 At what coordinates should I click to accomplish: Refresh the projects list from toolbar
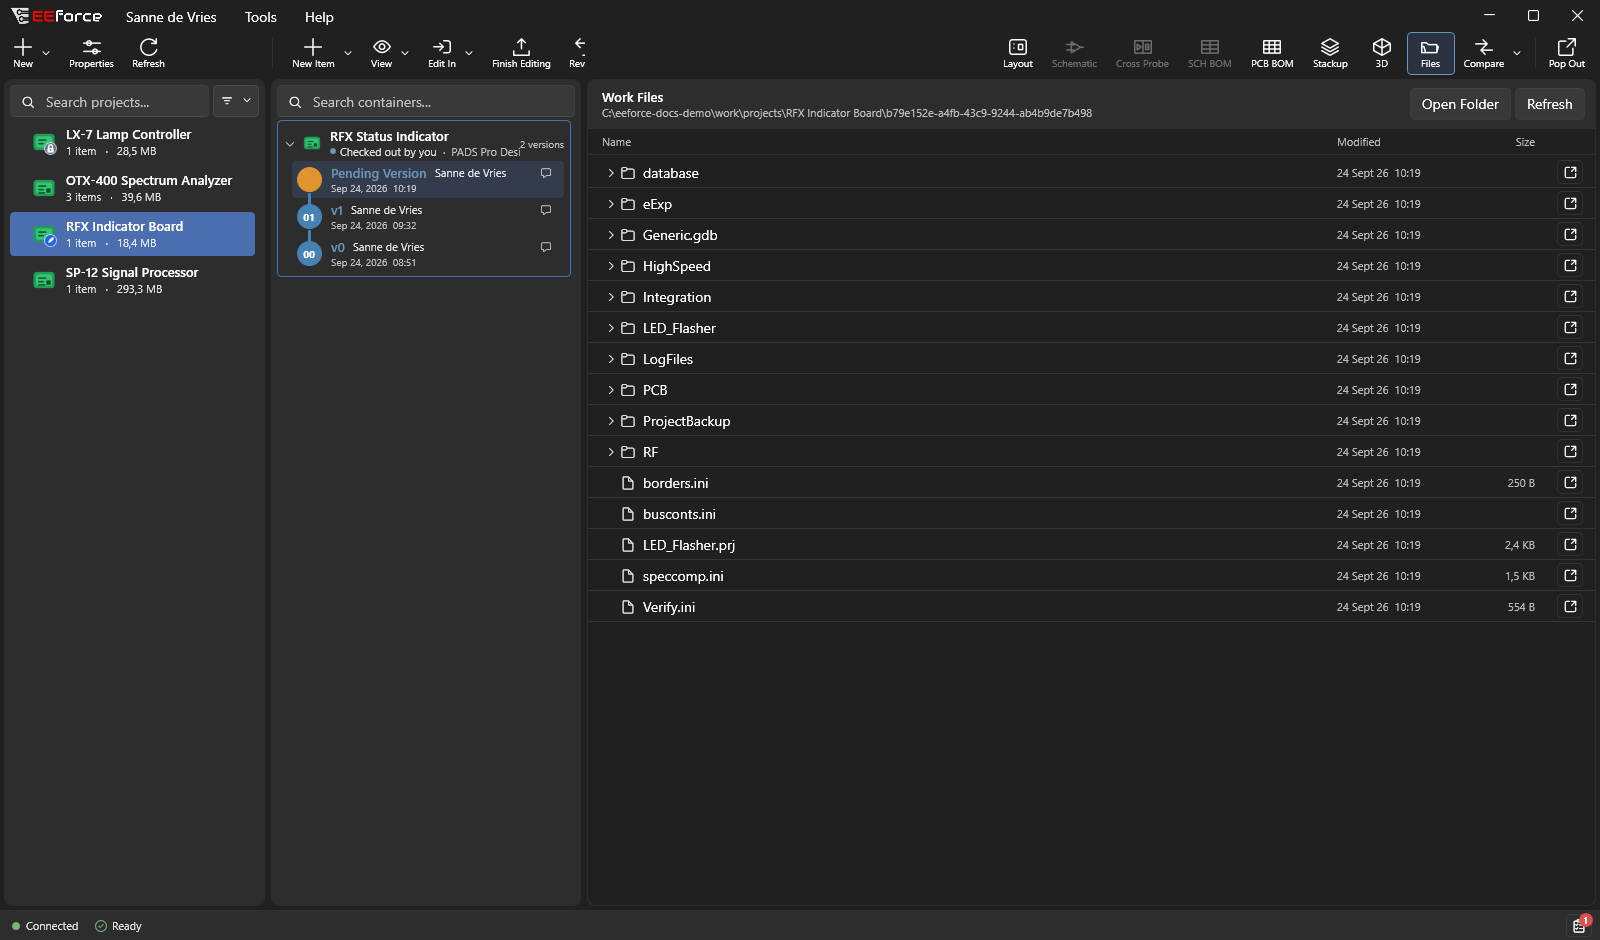pyautogui.click(x=149, y=53)
